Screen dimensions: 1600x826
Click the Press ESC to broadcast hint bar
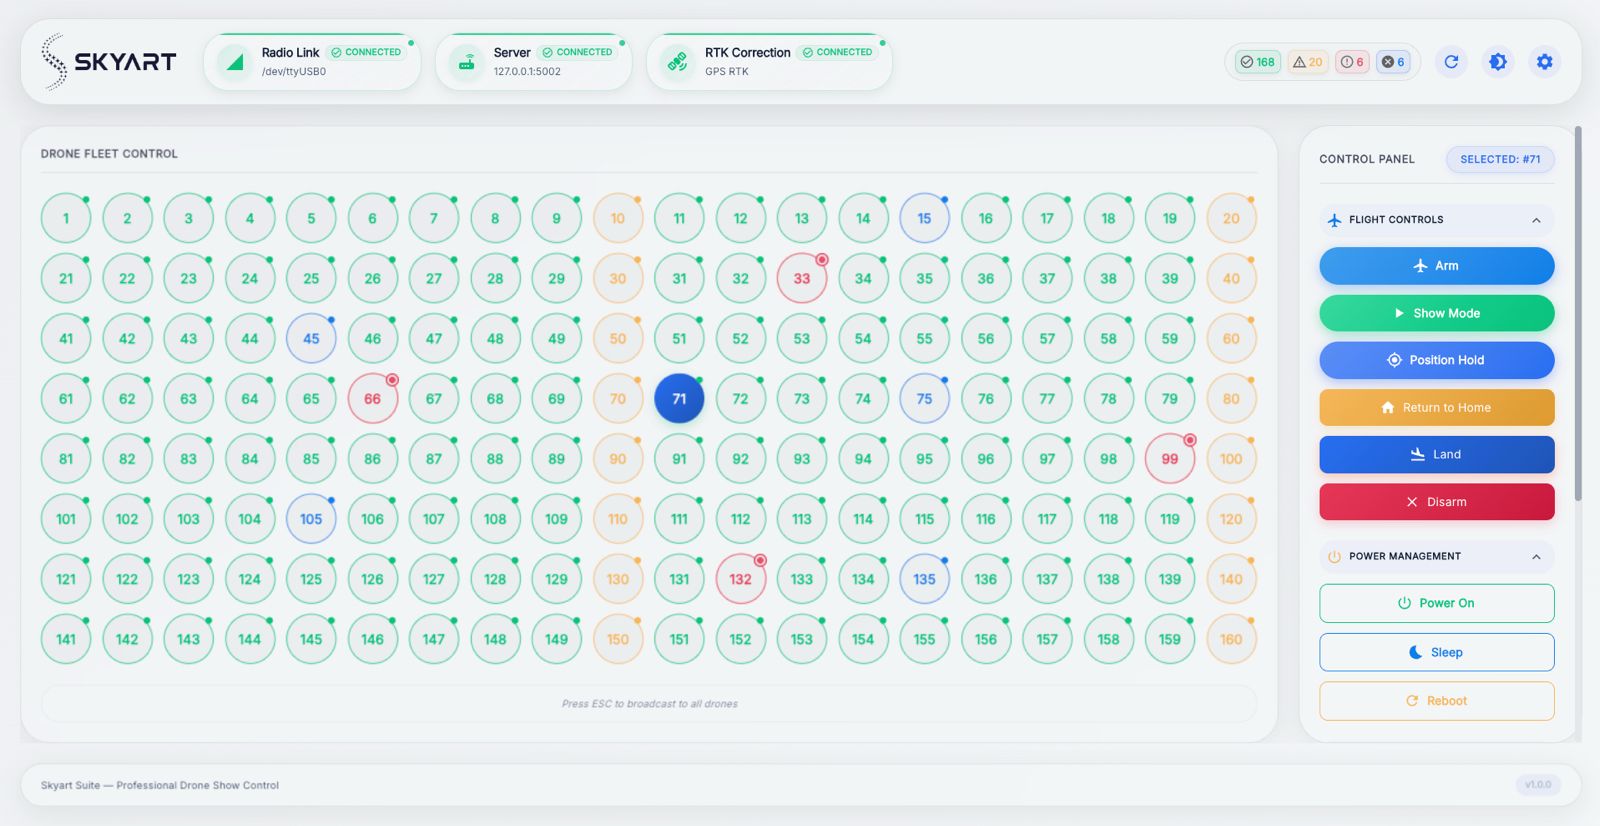(x=649, y=704)
